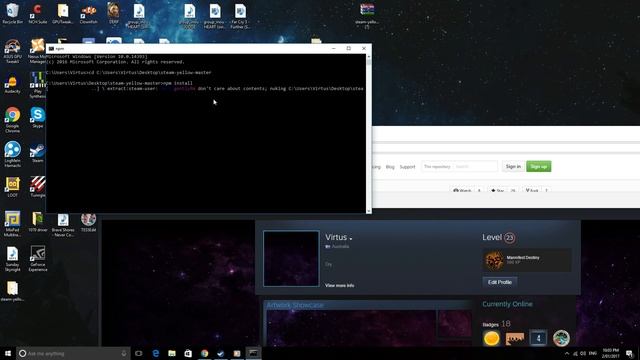Select the GPU Tweak folder icon on desktop
The width and height of the screenshot is (640, 360).
(63, 13)
